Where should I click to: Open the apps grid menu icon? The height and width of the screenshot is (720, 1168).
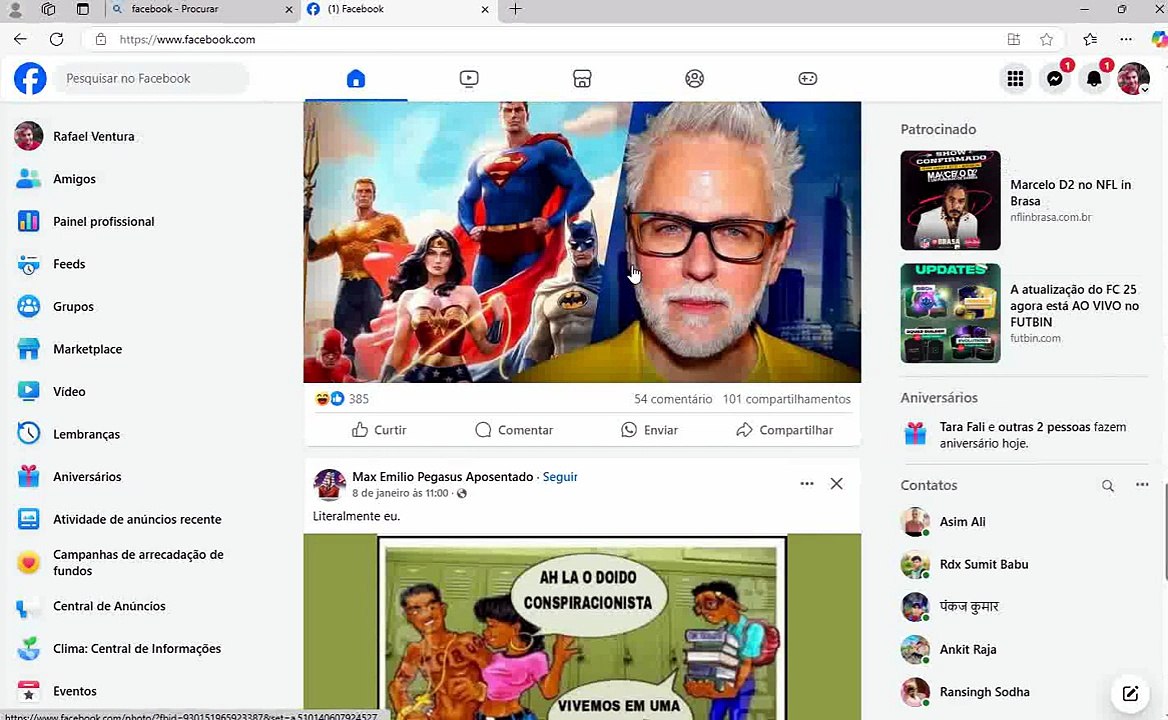coord(1015,79)
